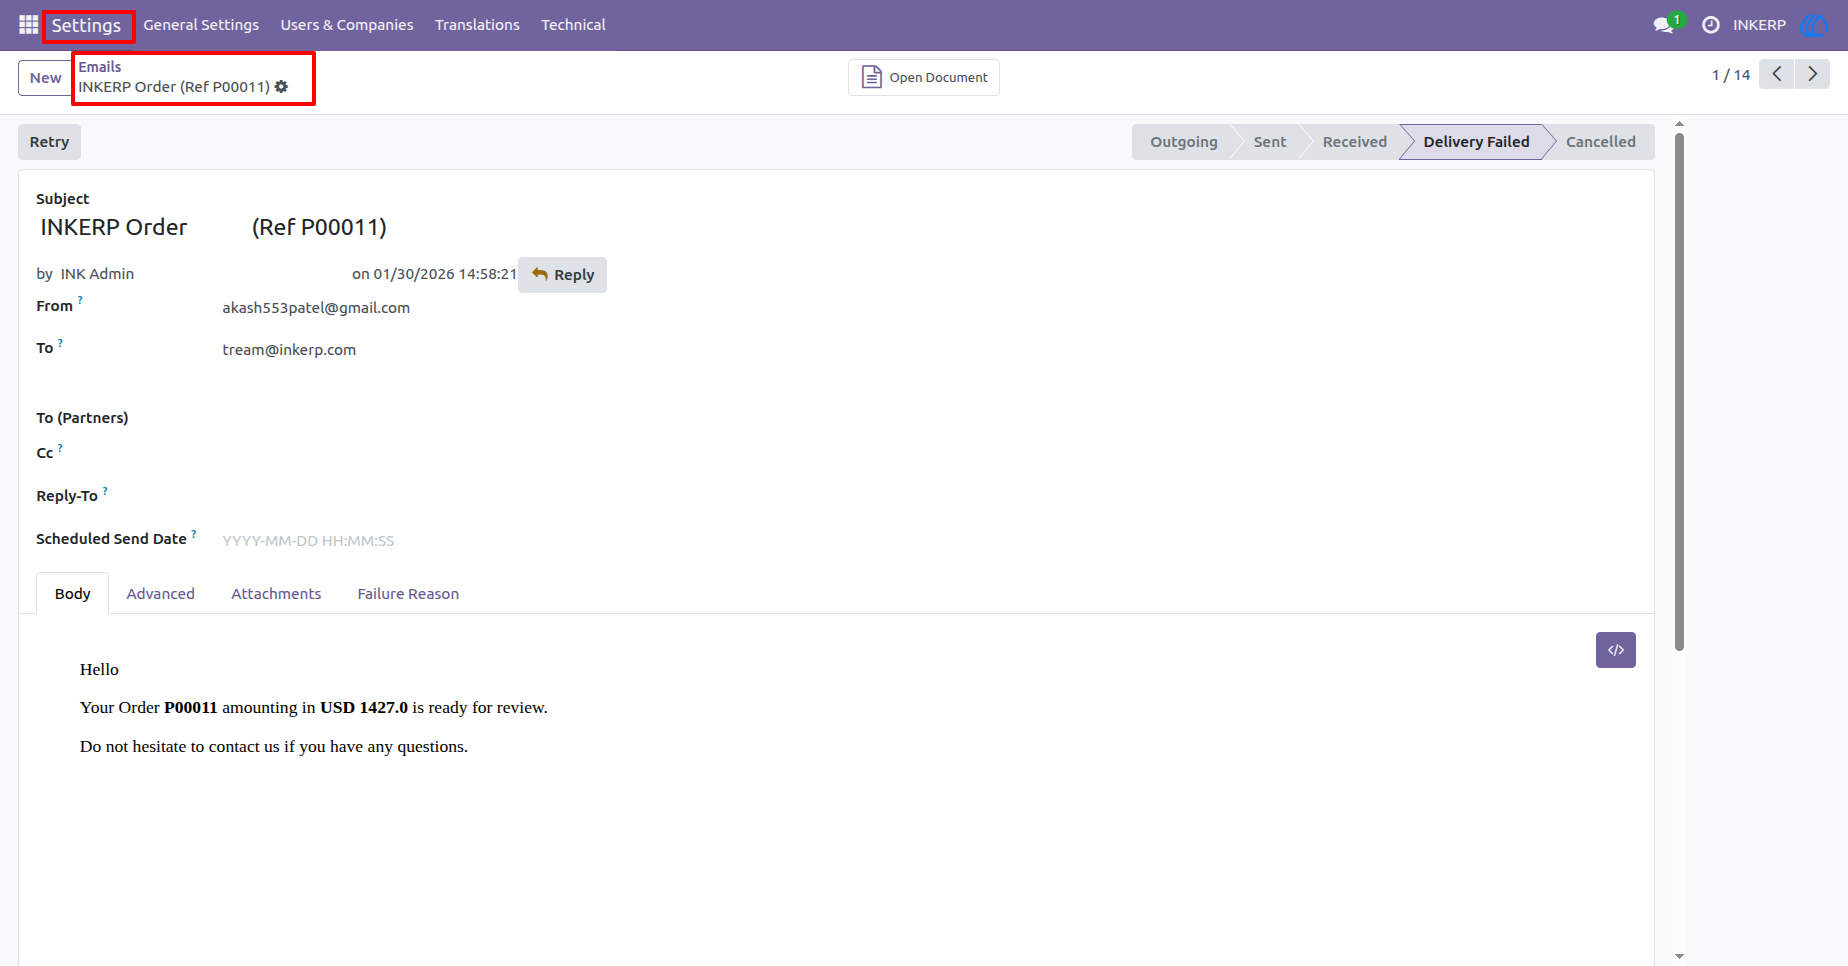Click the Scheduled Send Date help tooltip
The image size is (1848, 966).
click(194, 534)
